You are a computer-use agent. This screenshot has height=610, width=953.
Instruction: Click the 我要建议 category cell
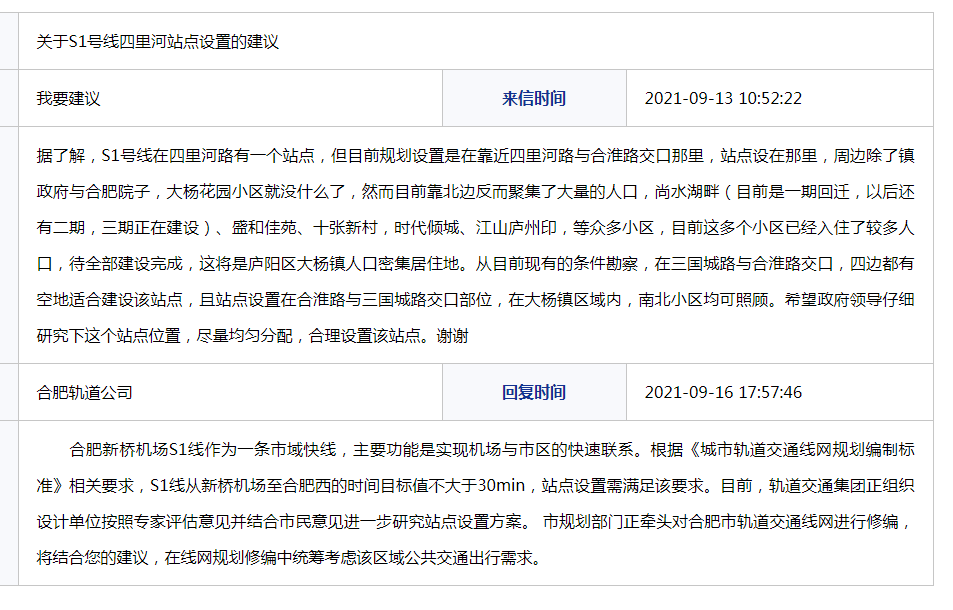pos(69,99)
